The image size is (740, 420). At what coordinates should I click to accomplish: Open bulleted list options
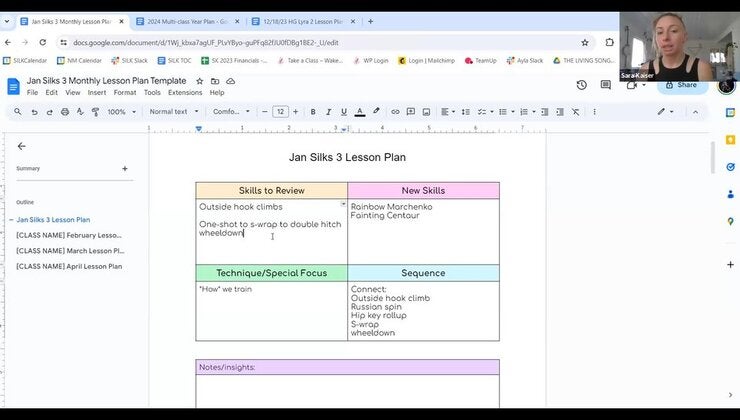tap(506, 112)
